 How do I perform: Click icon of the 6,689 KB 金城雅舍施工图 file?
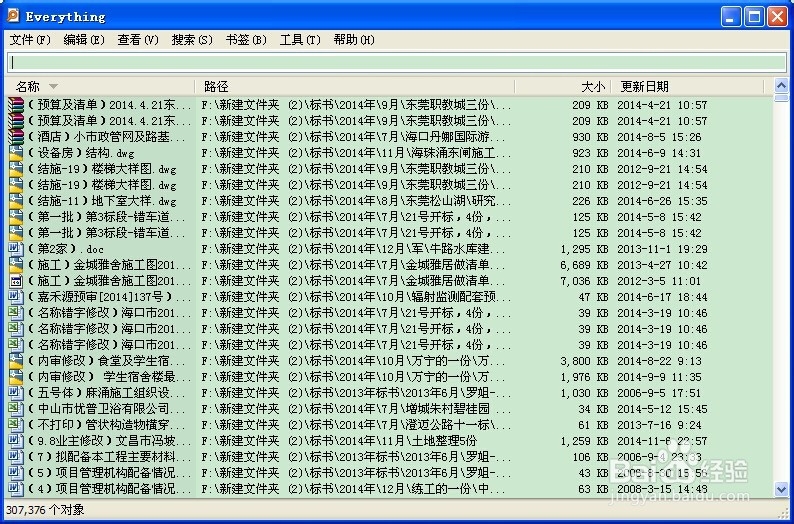(16, 265)
